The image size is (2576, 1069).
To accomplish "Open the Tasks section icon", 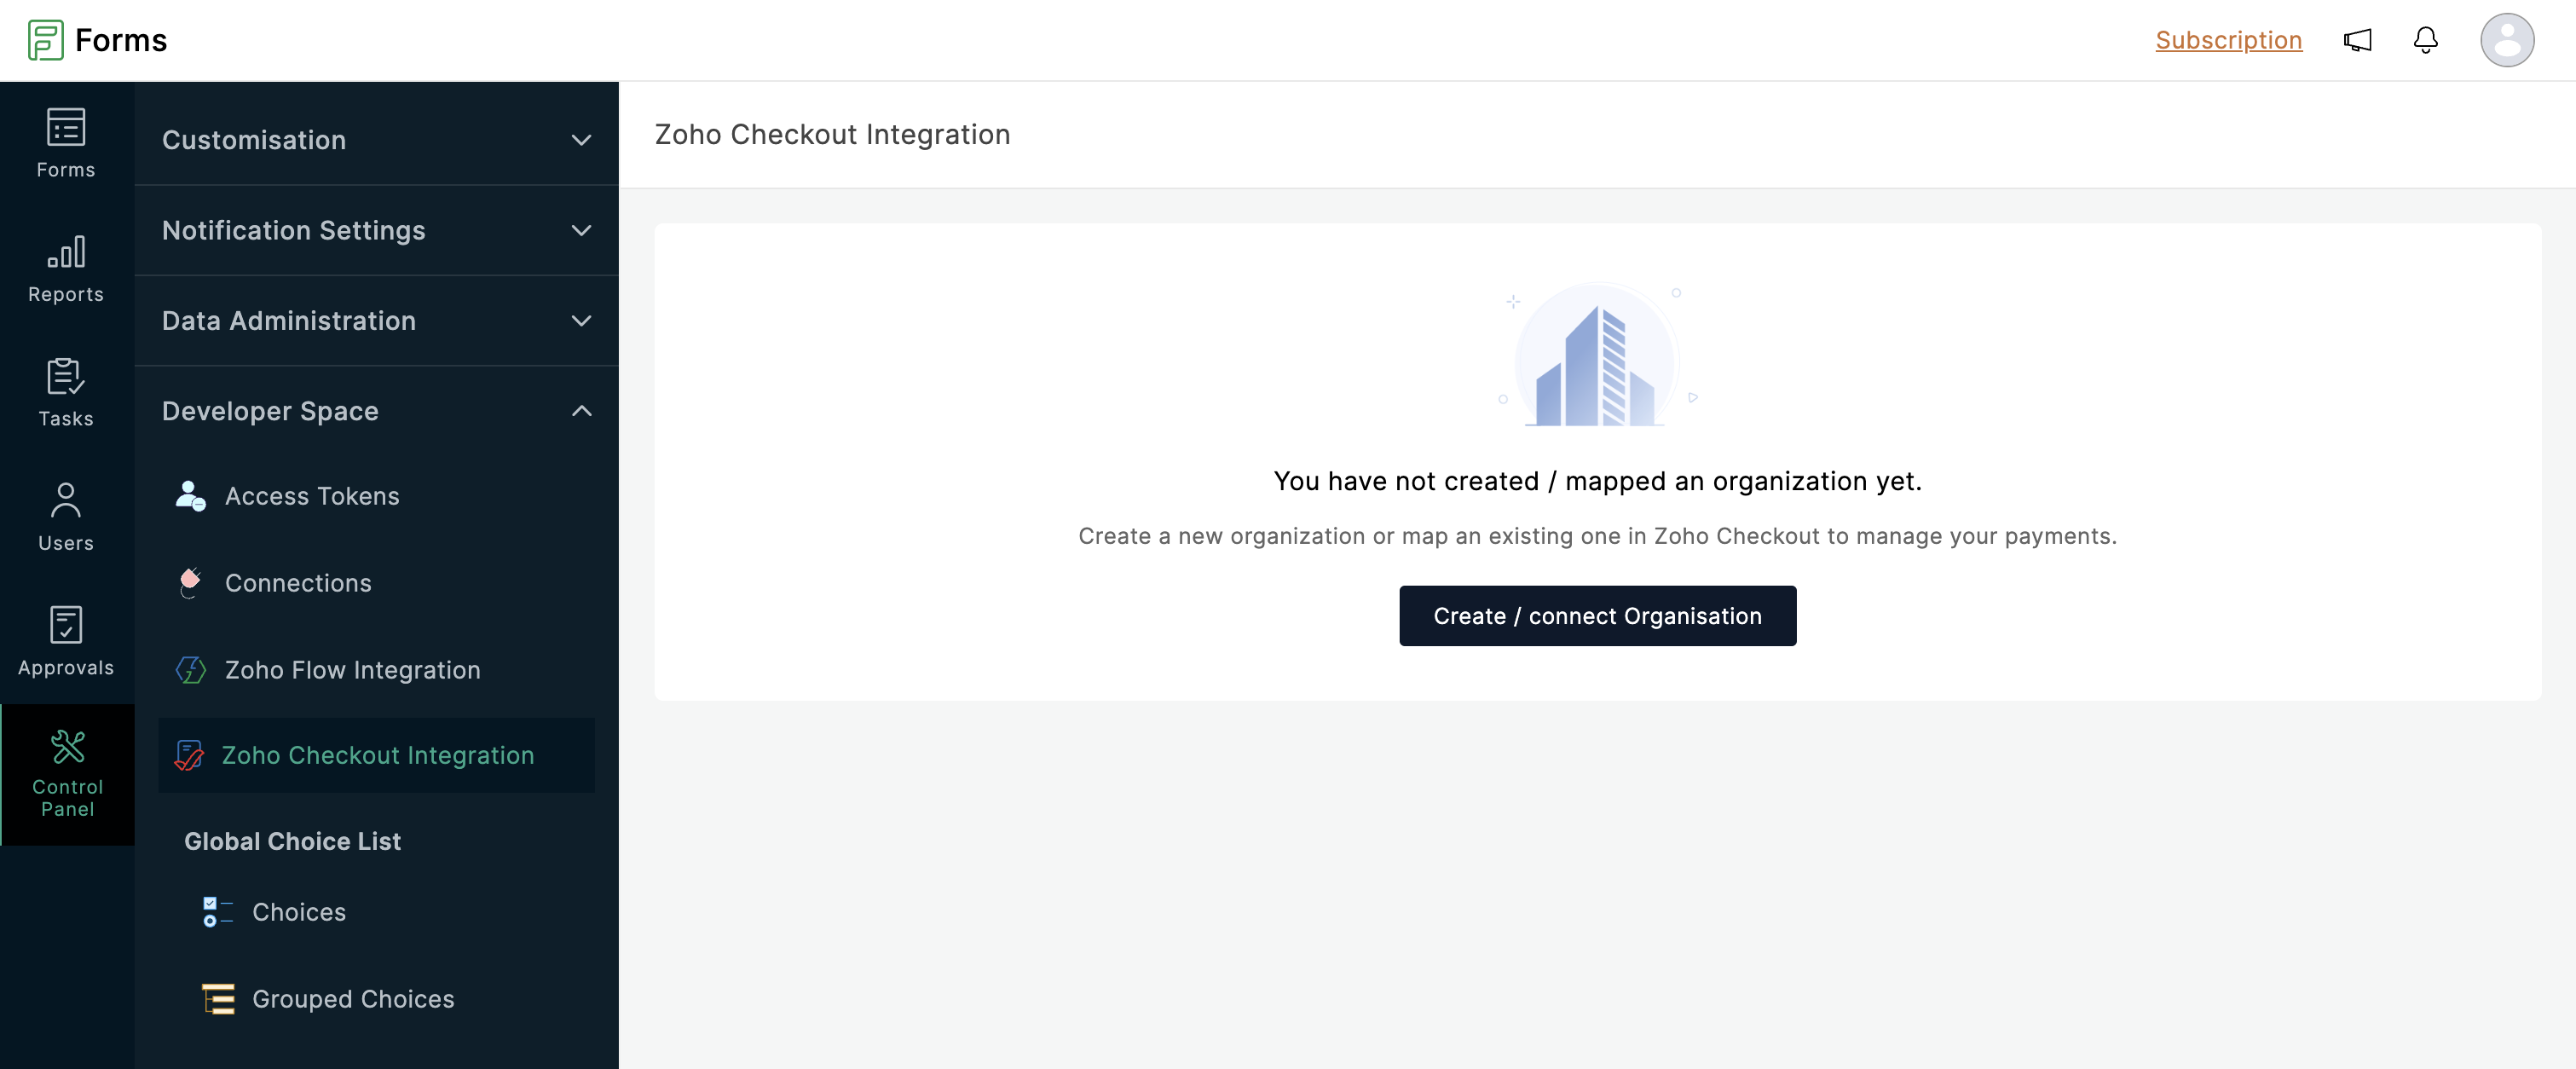I will click(66, 391).
